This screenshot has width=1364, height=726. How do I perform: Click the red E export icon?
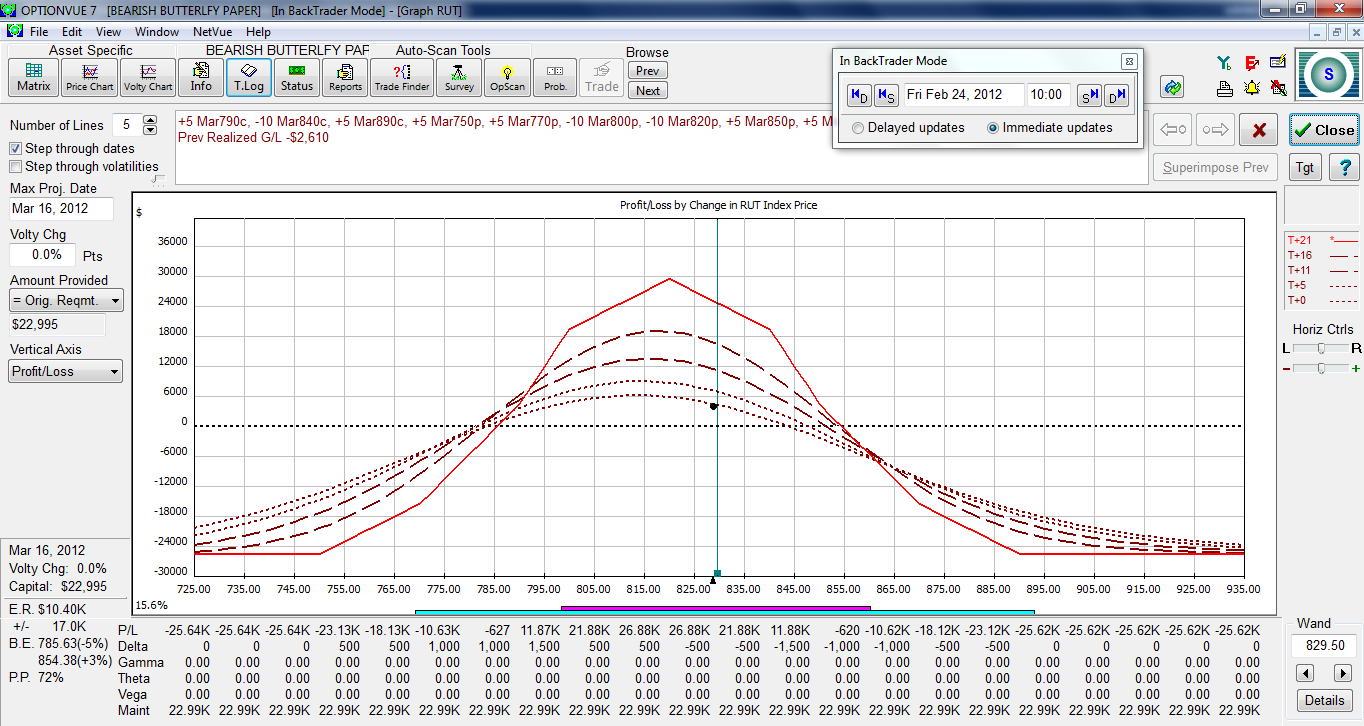(1252, 62)
